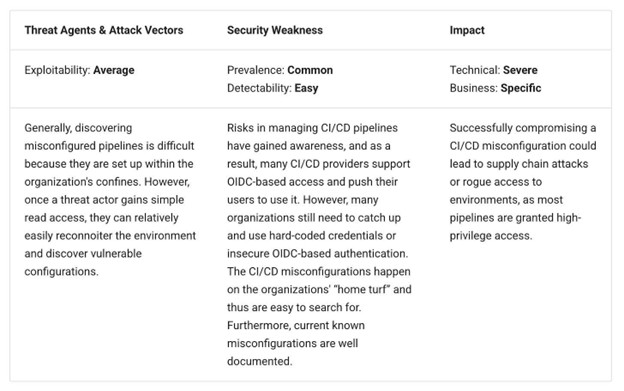
Task: Click the Threat Agents & Attack Vectors header
Action: pos(104,30)
